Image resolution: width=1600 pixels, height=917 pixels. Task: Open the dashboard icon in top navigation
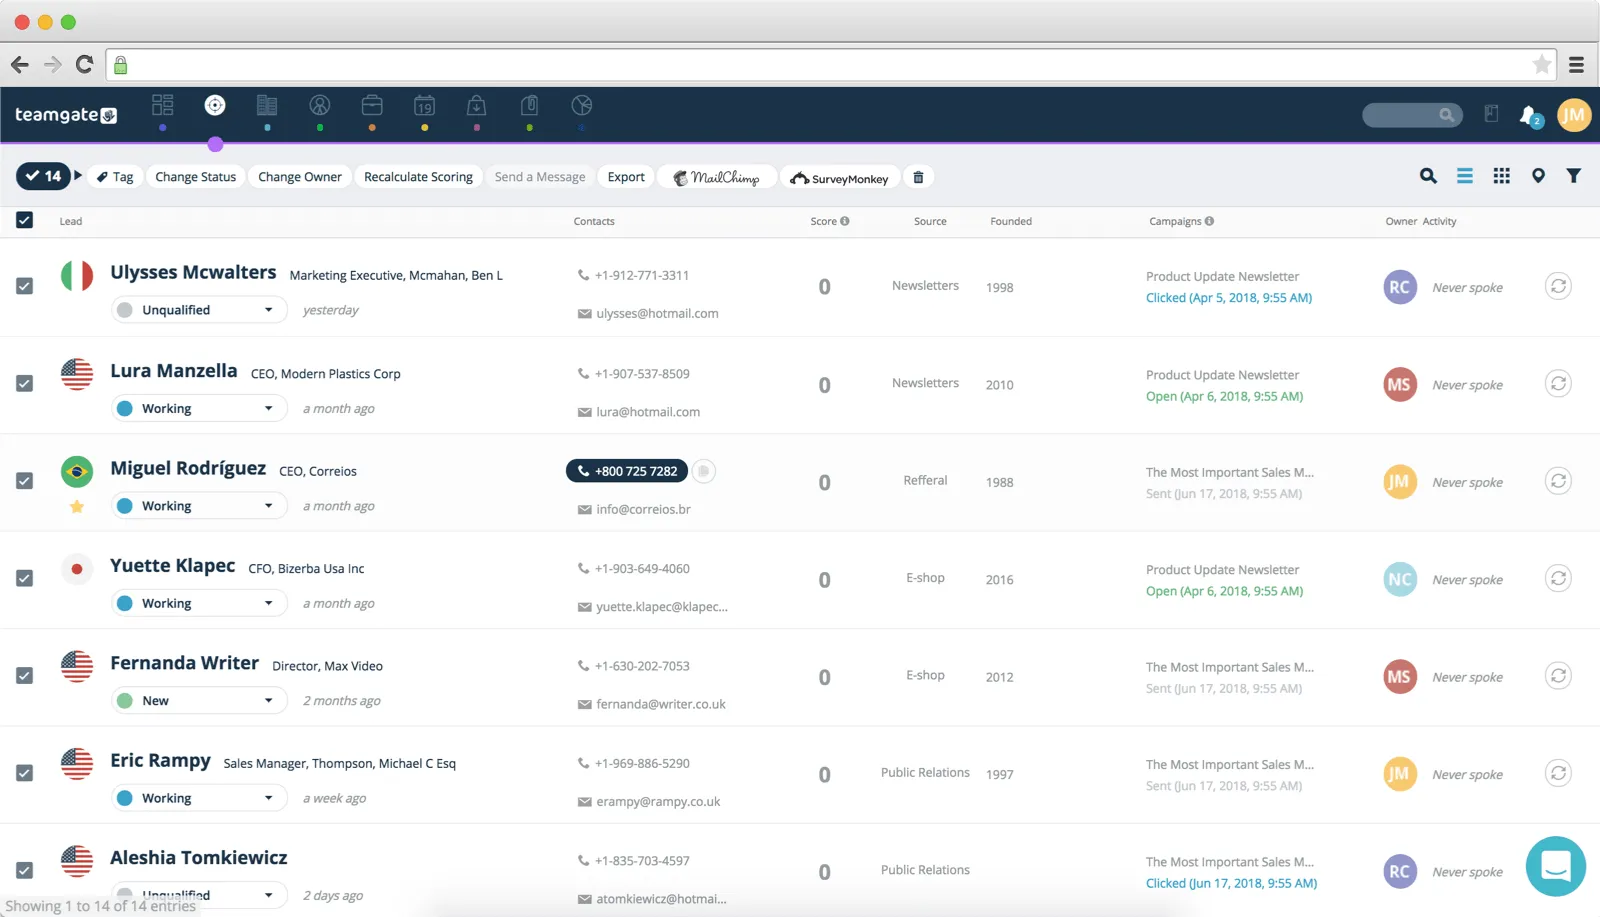(162, 104)
